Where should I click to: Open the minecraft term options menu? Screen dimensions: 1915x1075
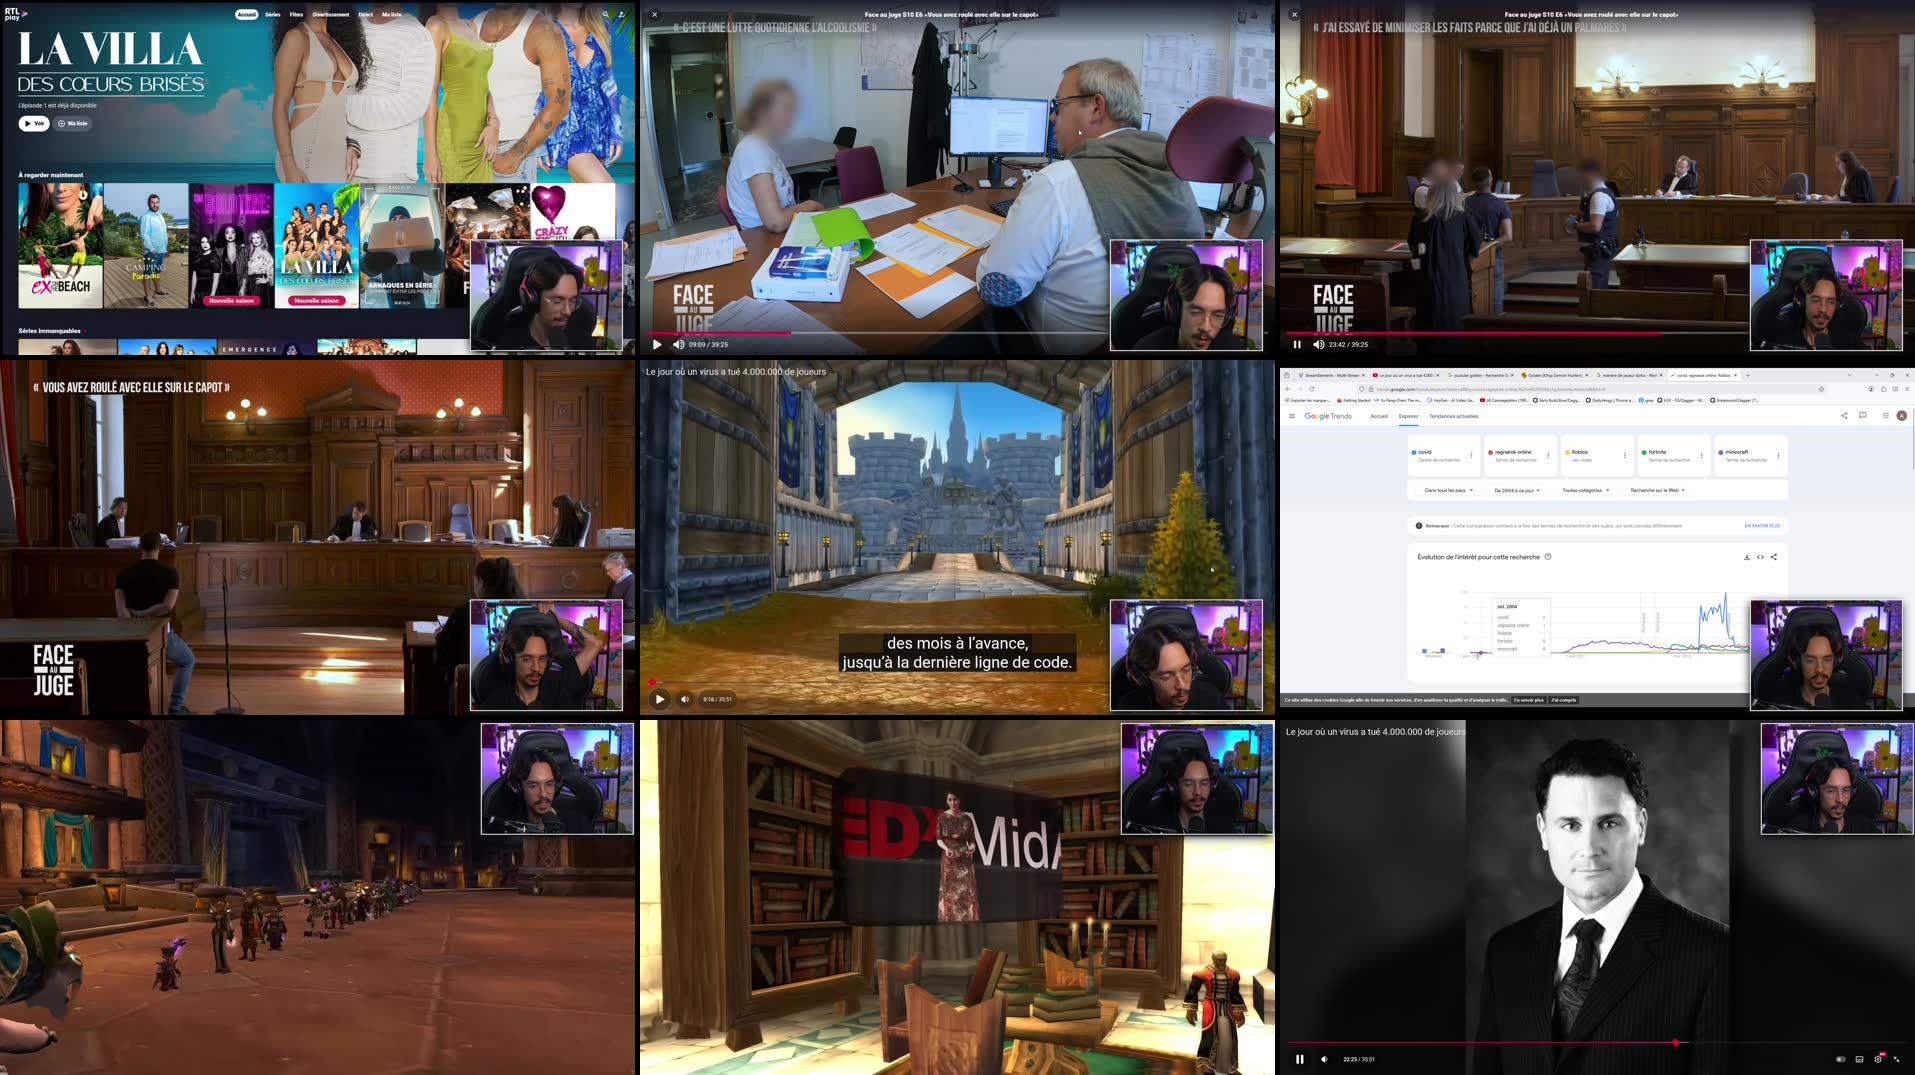tap(1778, 455)
